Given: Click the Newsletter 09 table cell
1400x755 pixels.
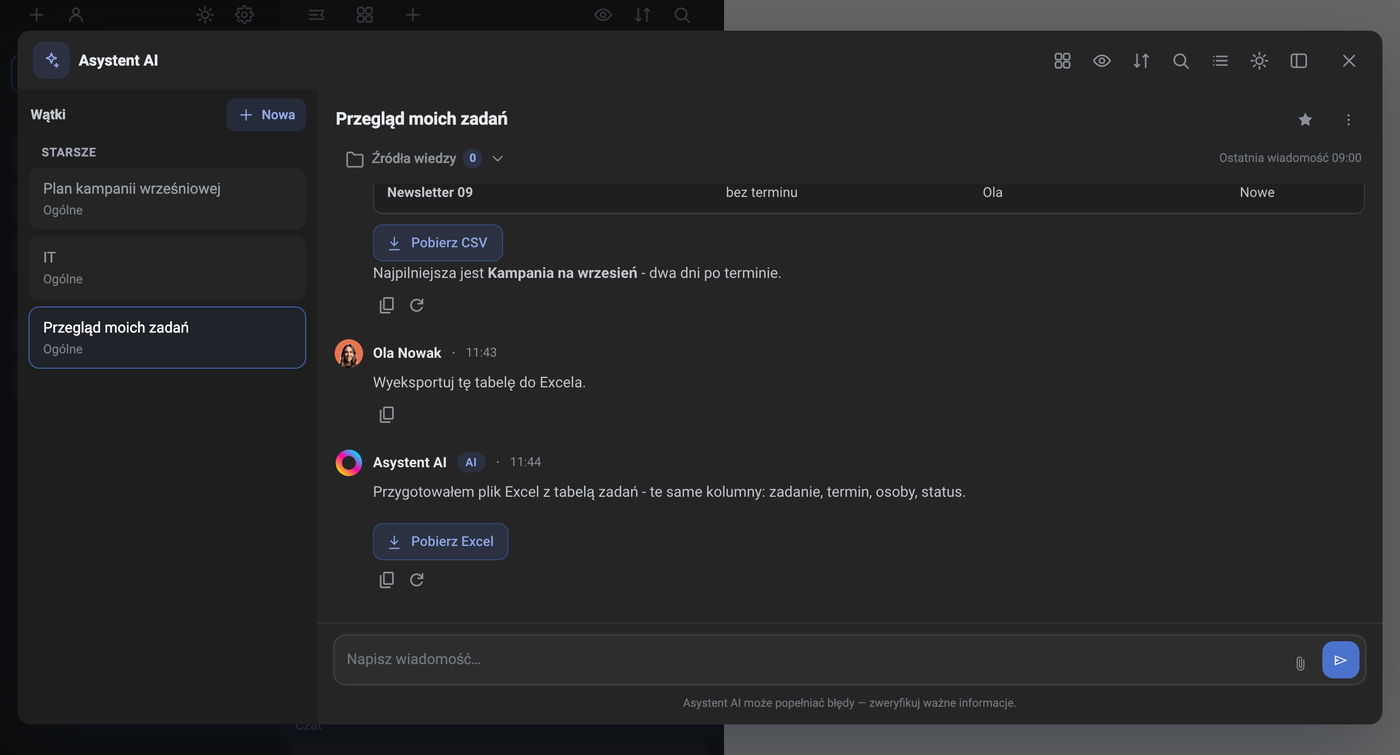Looking at the screenshot, I should tap(430, 192).
